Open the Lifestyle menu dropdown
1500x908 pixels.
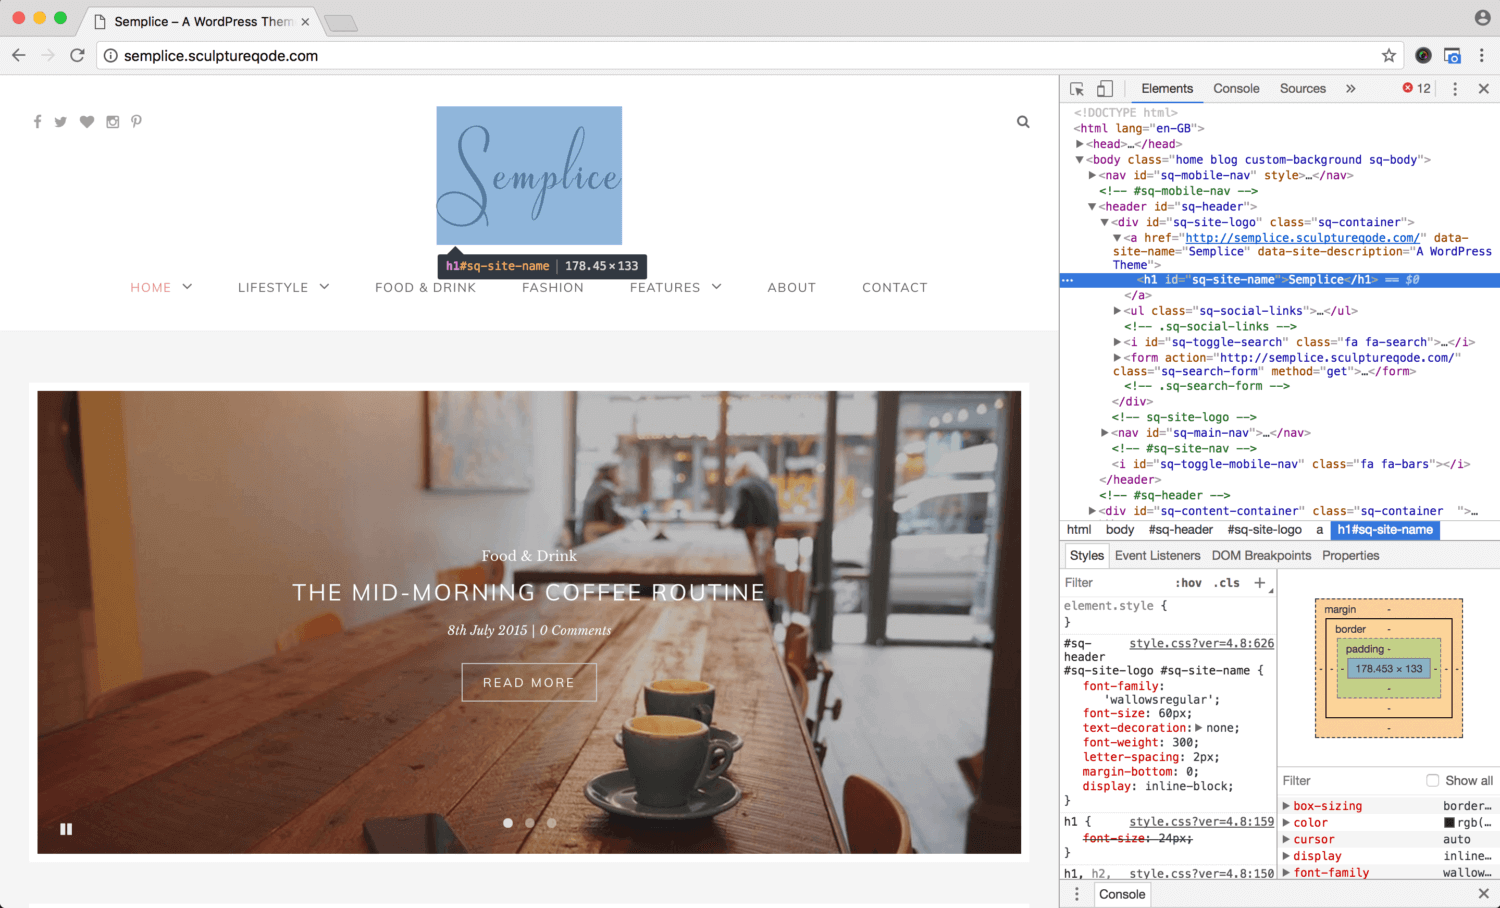284,288
